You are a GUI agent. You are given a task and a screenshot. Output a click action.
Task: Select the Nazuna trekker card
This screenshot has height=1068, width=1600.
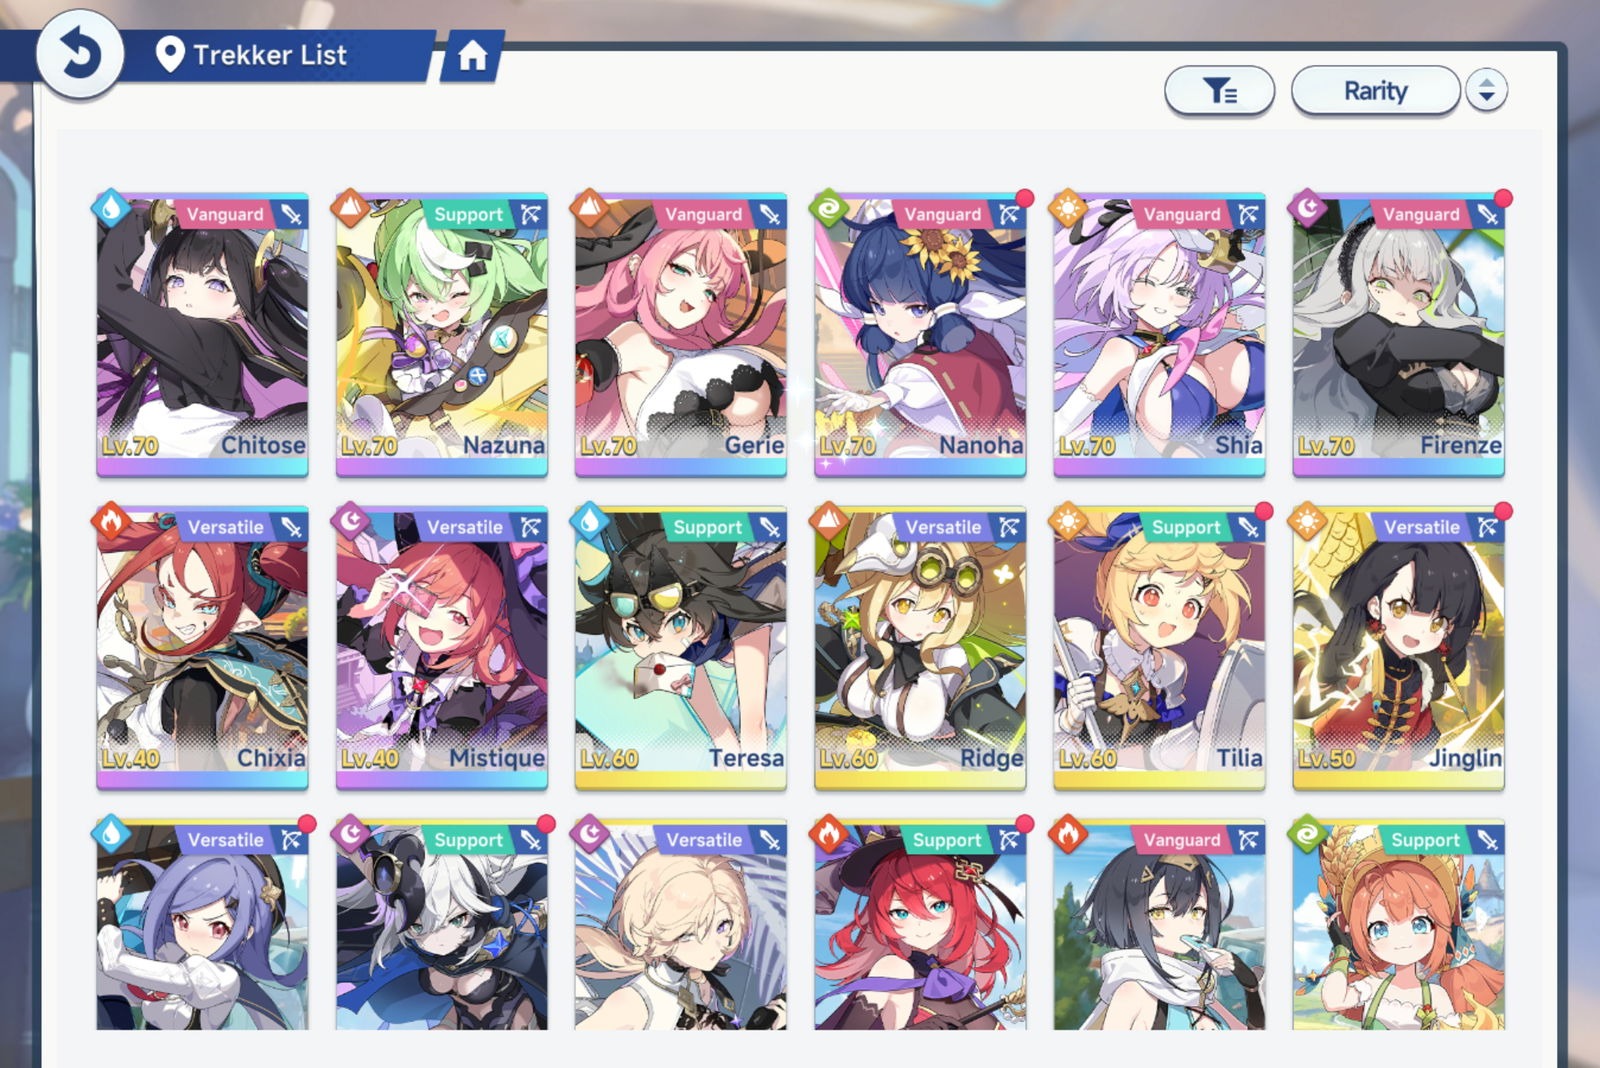click(442, 334)
